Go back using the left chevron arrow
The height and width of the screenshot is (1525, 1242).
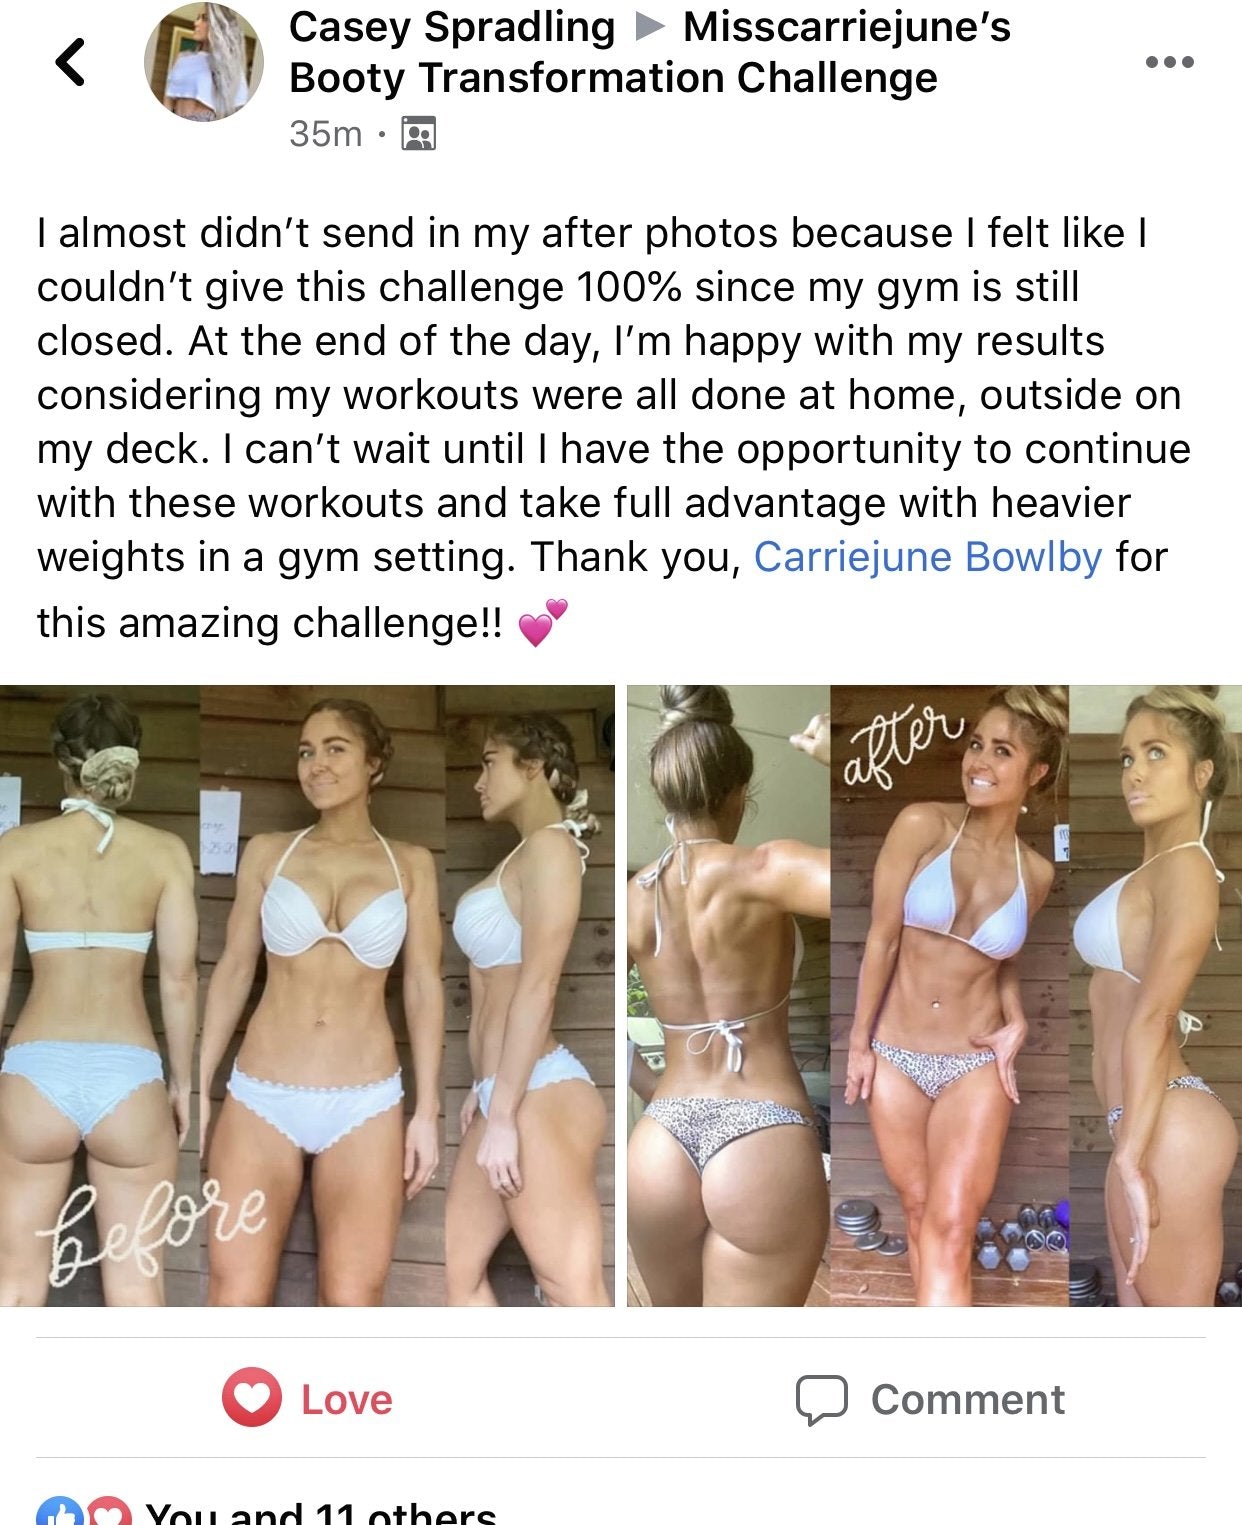coord(70,62)
